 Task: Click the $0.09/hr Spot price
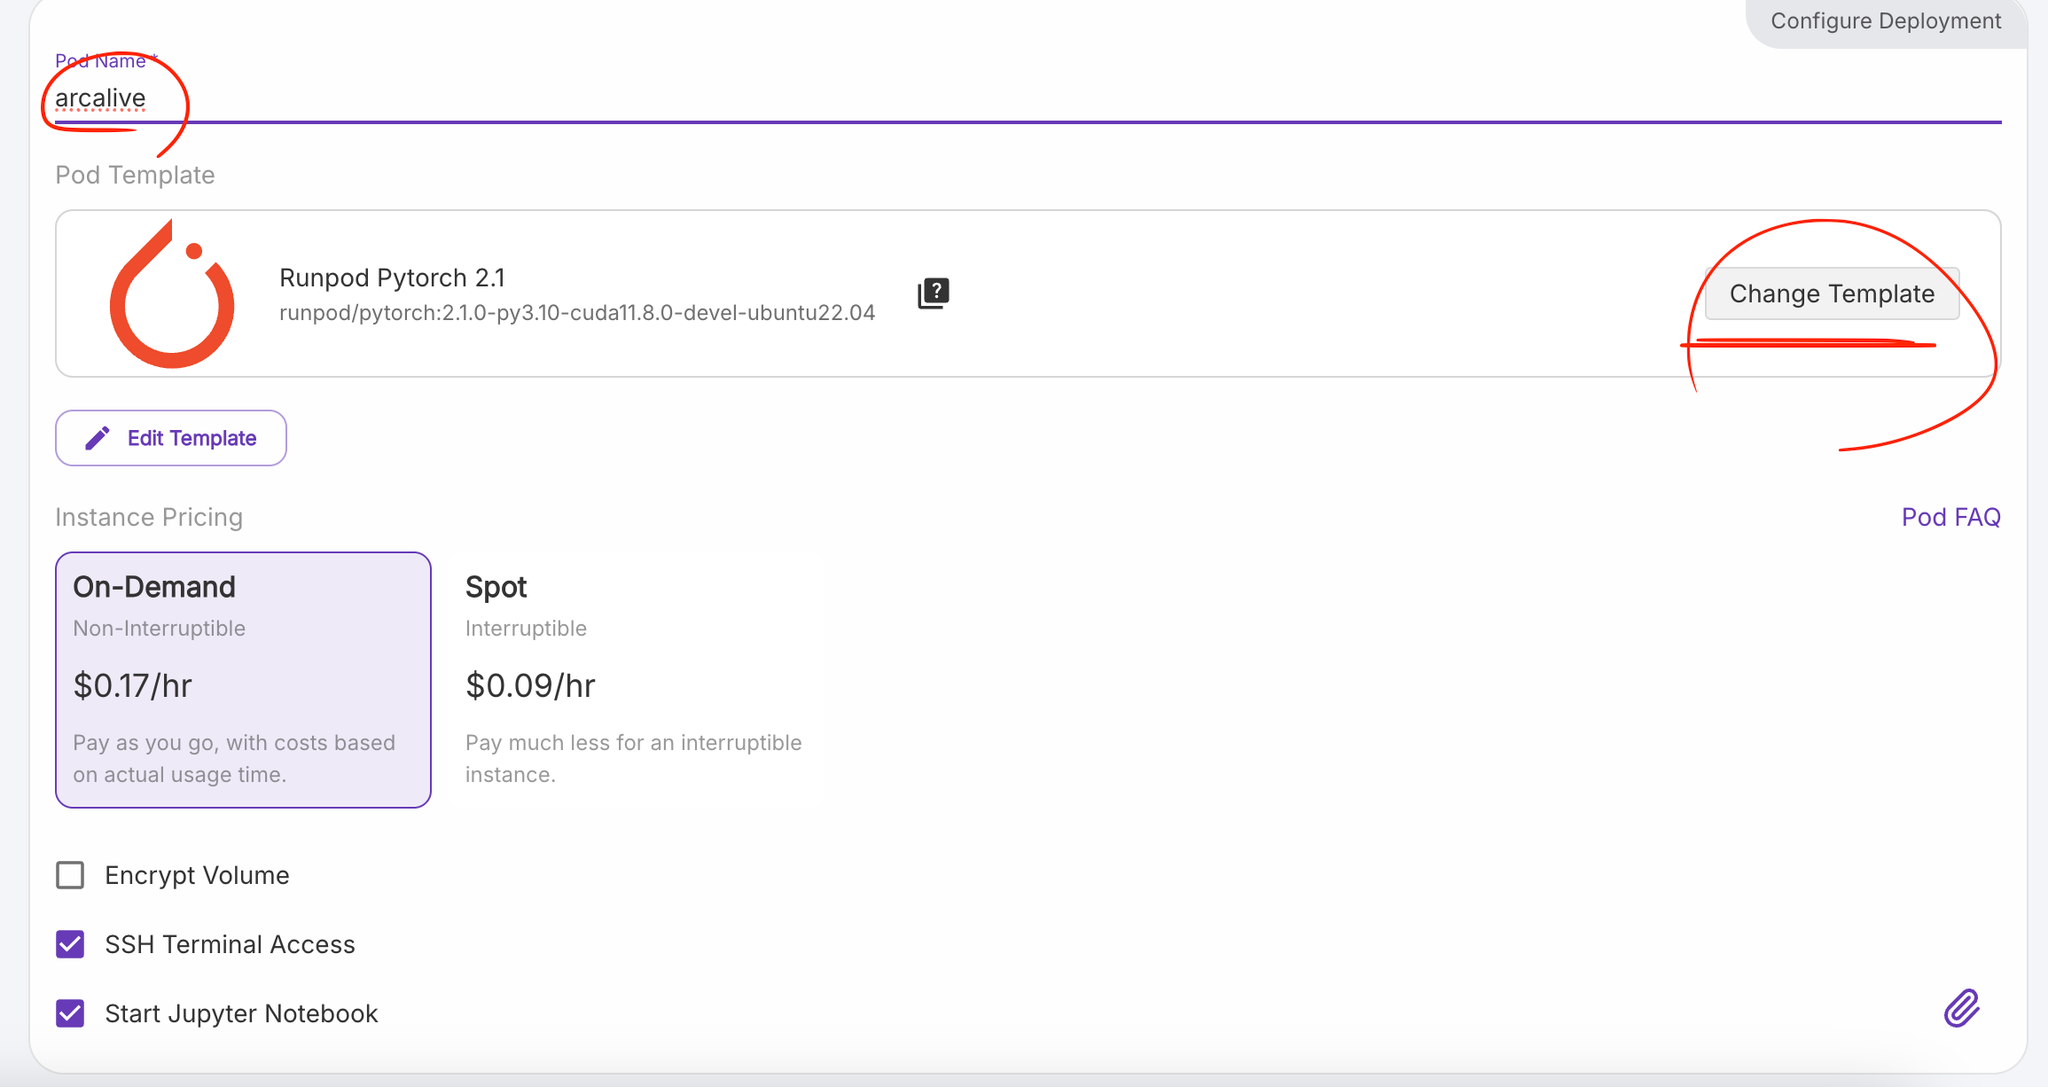[530, 685]
